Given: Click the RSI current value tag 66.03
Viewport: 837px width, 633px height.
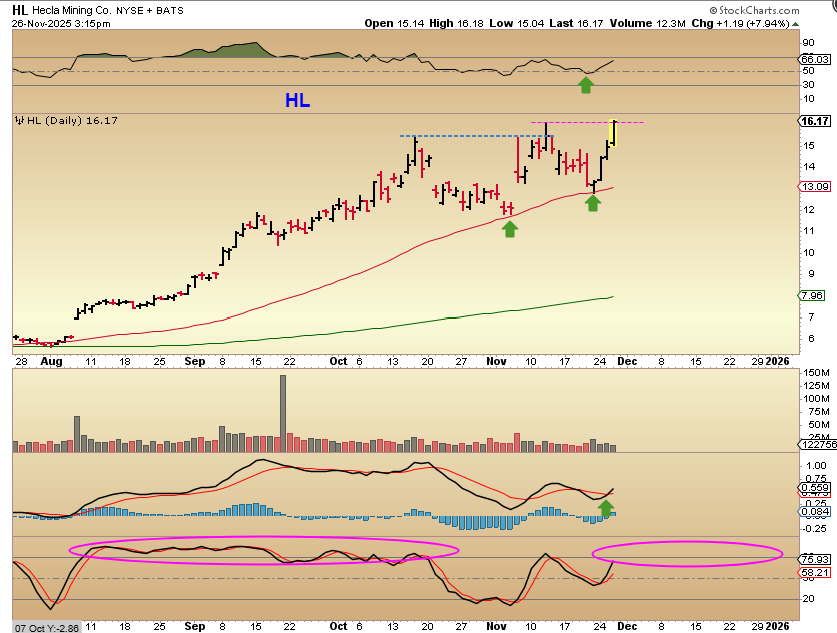Looking at the screenshot, I should point(815,59).
